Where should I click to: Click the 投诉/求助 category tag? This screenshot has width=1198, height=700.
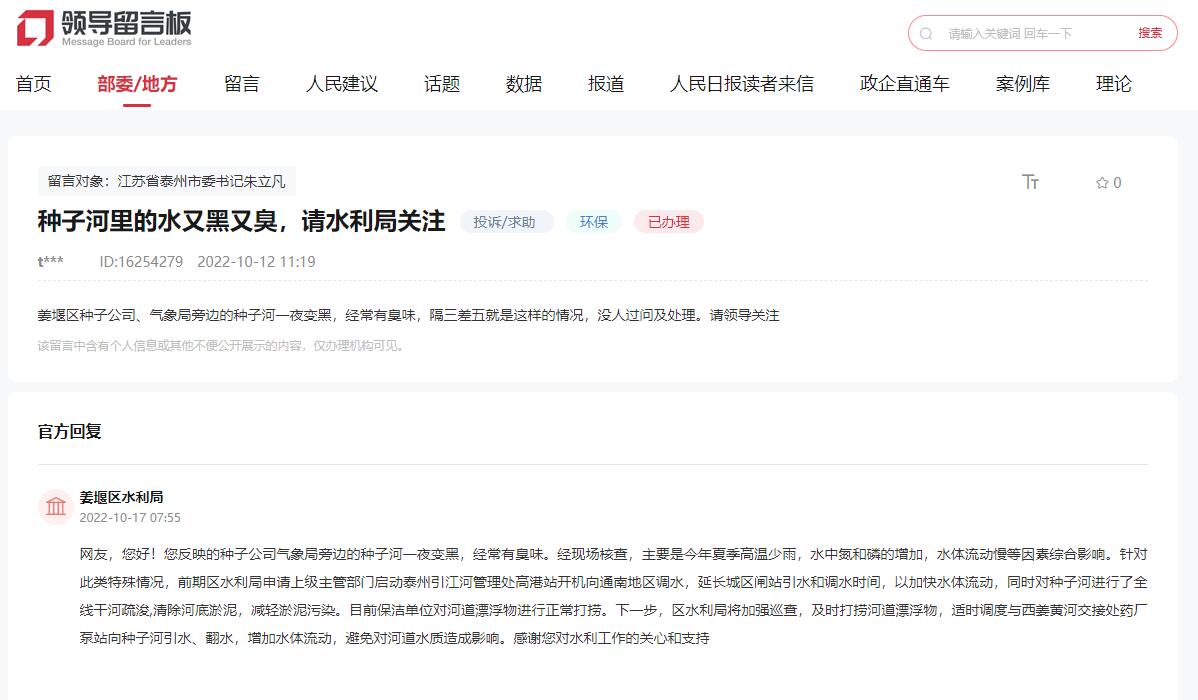pyautogui.click(x=505, y=222)
